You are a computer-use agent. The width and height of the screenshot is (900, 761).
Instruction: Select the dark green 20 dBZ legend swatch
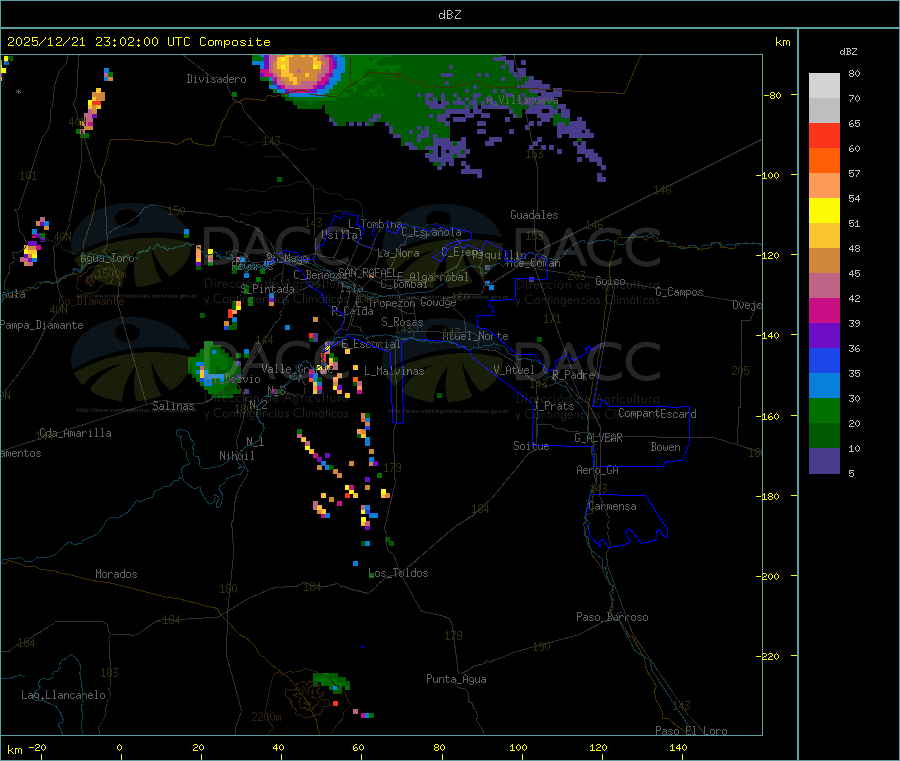tap(824, 436)
